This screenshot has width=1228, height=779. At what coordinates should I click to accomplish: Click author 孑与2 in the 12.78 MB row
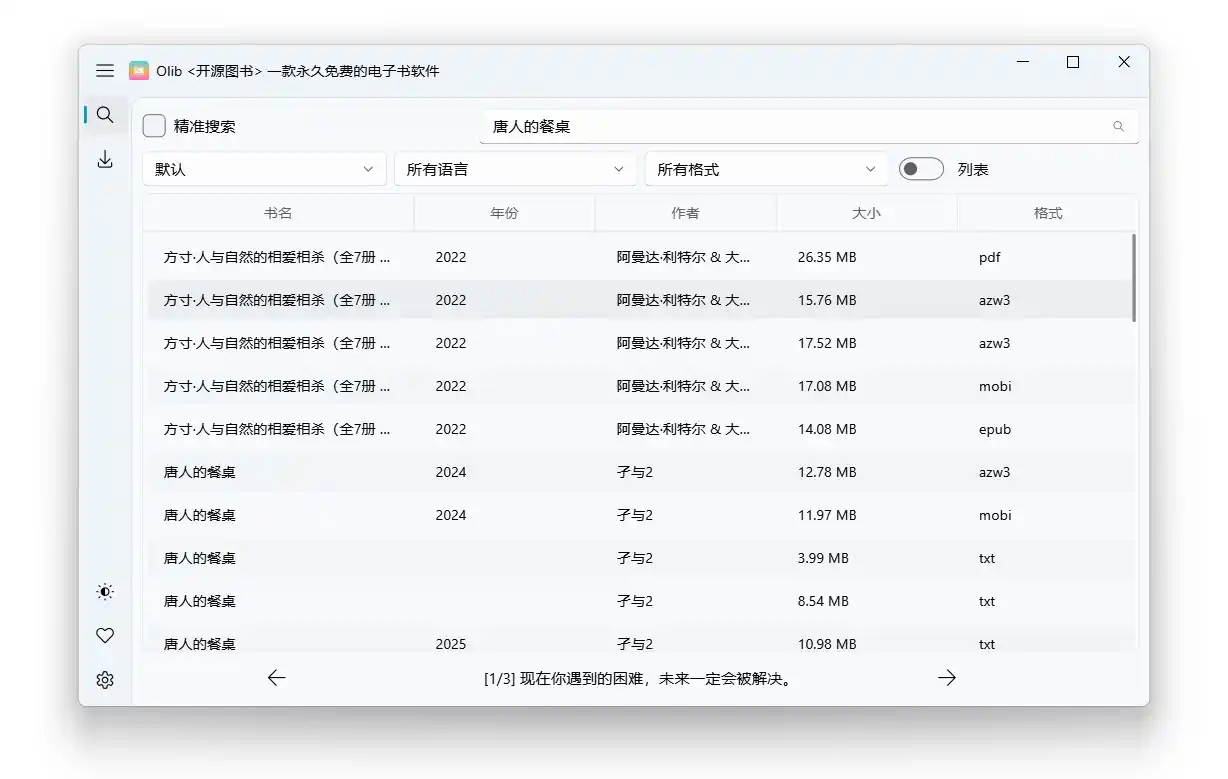(x=635, y=472)
